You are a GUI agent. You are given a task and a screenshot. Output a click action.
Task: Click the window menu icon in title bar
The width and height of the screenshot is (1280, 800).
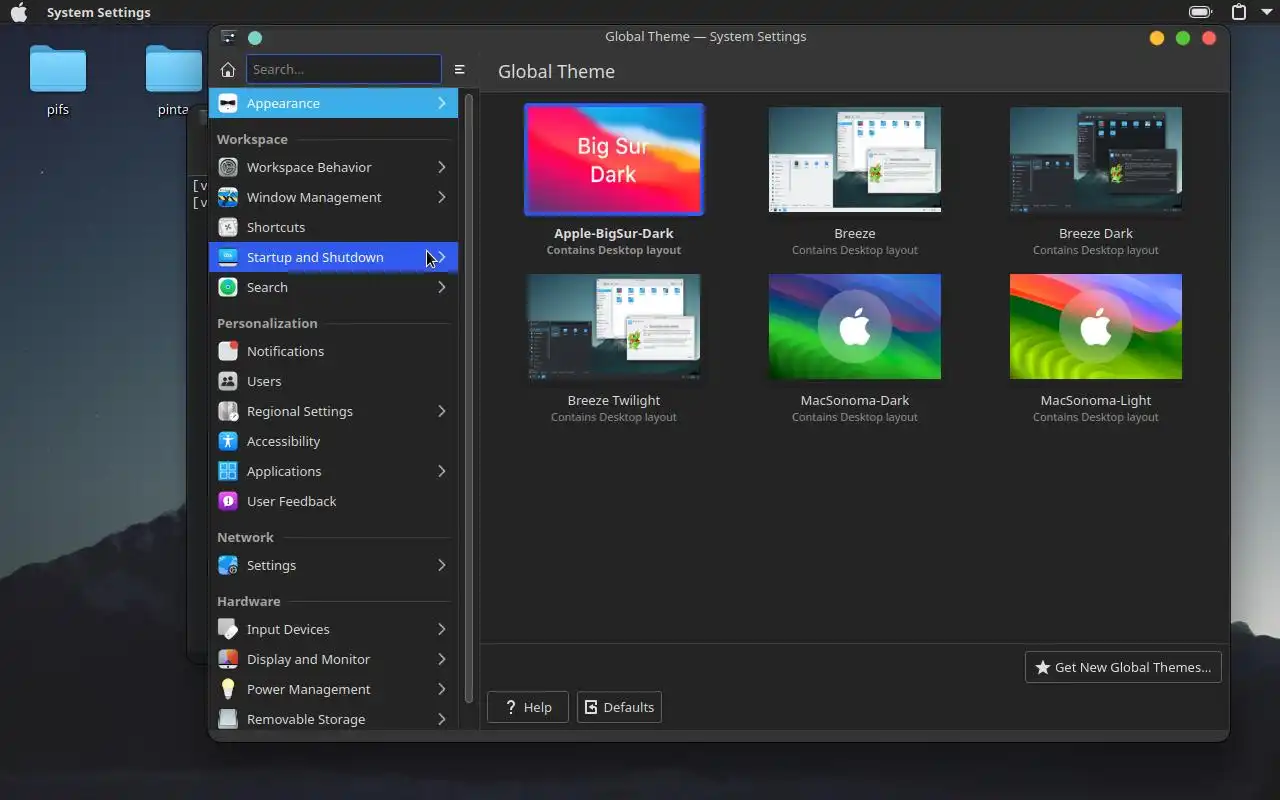228,37
